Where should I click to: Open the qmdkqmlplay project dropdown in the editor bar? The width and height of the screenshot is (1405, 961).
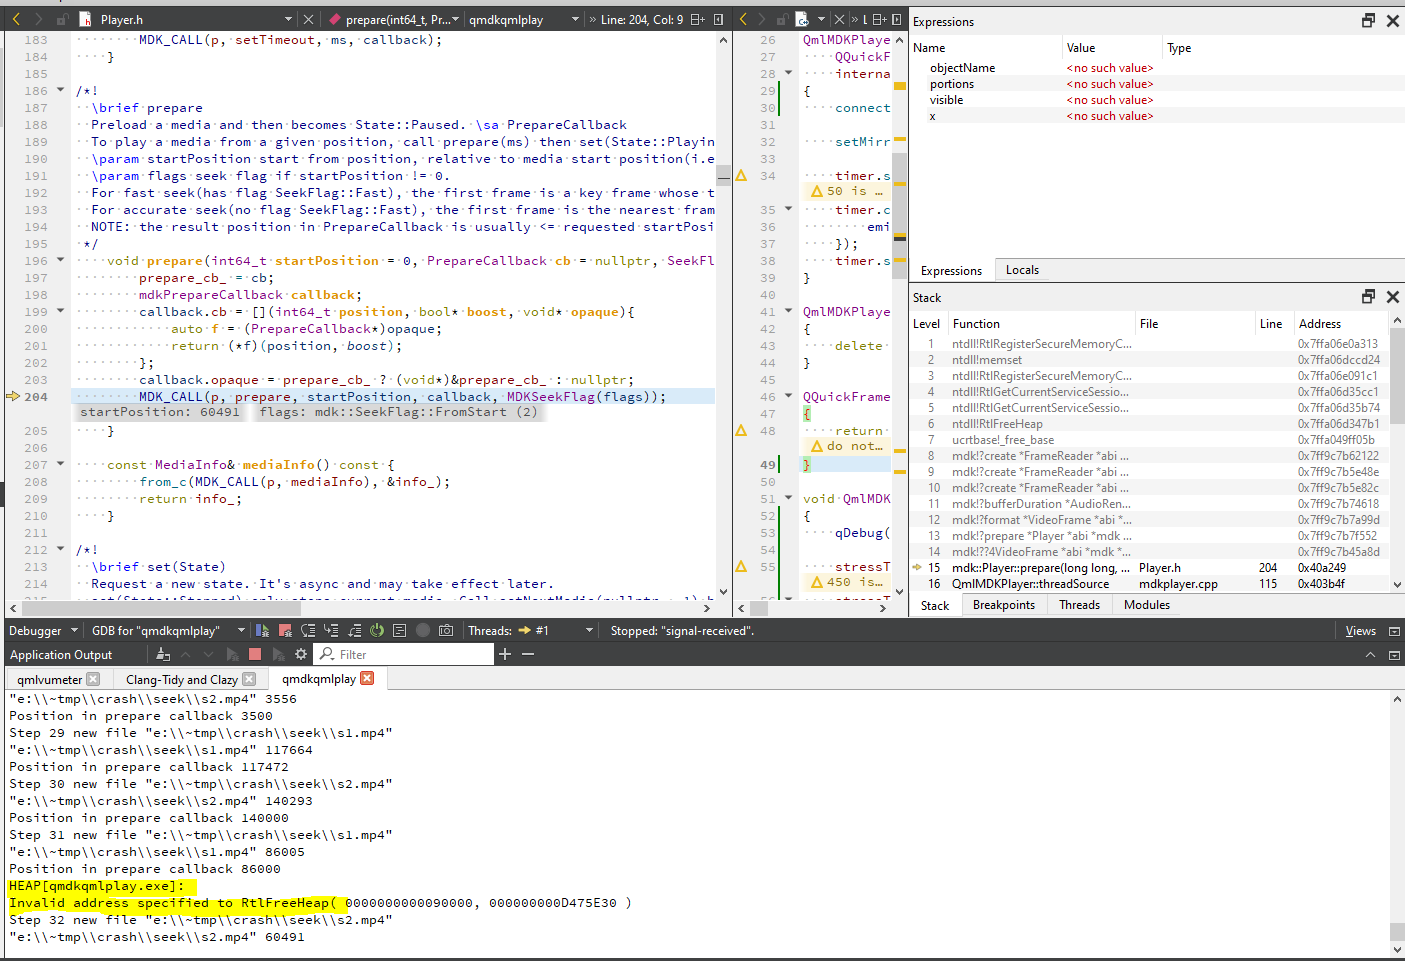click(x=523, y=19)
